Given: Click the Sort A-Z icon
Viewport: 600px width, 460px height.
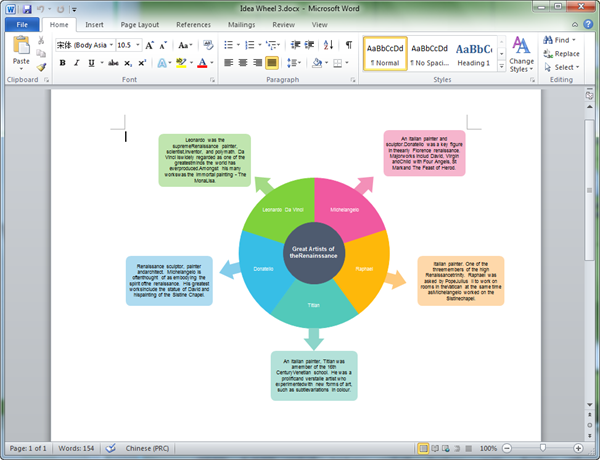Looking at the screenshot, I should pos(328,45).
